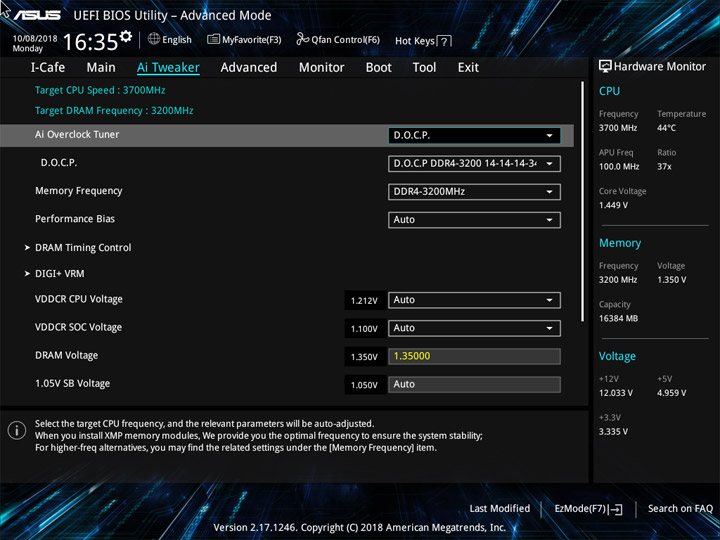Click the Ai Overclock Tuner label
Screen dimensions: 720x540
pyautogui.click(x=77, y=135)
